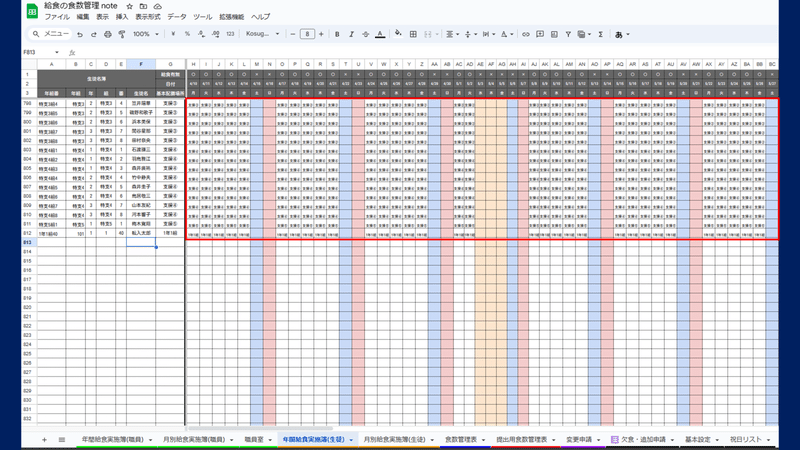This screenshot has width=800, height=450.
Task: Switch to 変更申請 sheet tab
Action: click(x=579, y=439)
